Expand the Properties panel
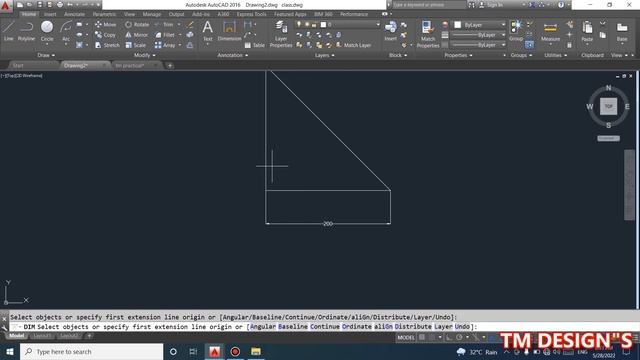Screen dimensions: 640x360 tap(458, 55)
